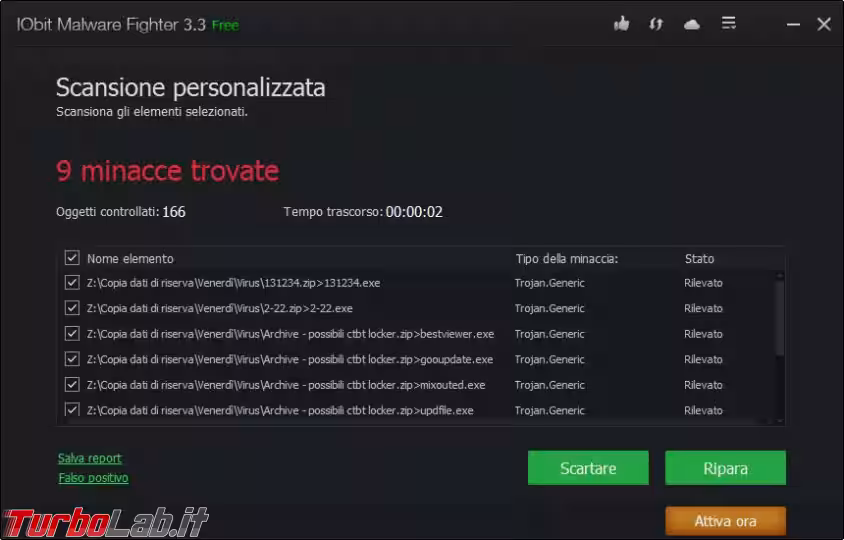Toggle the bestviewer.exe threat checkbox
The image size is (844, 540).
click(72, 334)
